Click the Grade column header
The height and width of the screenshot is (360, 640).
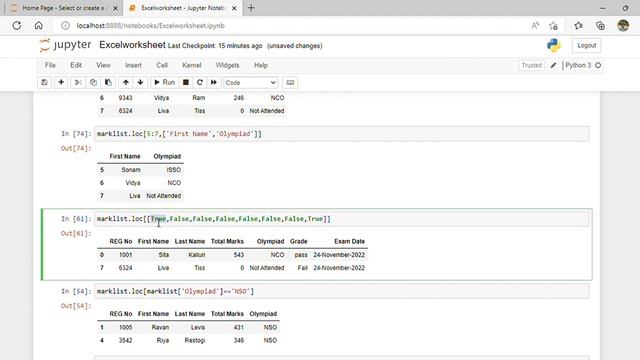[x=298, y=242]
